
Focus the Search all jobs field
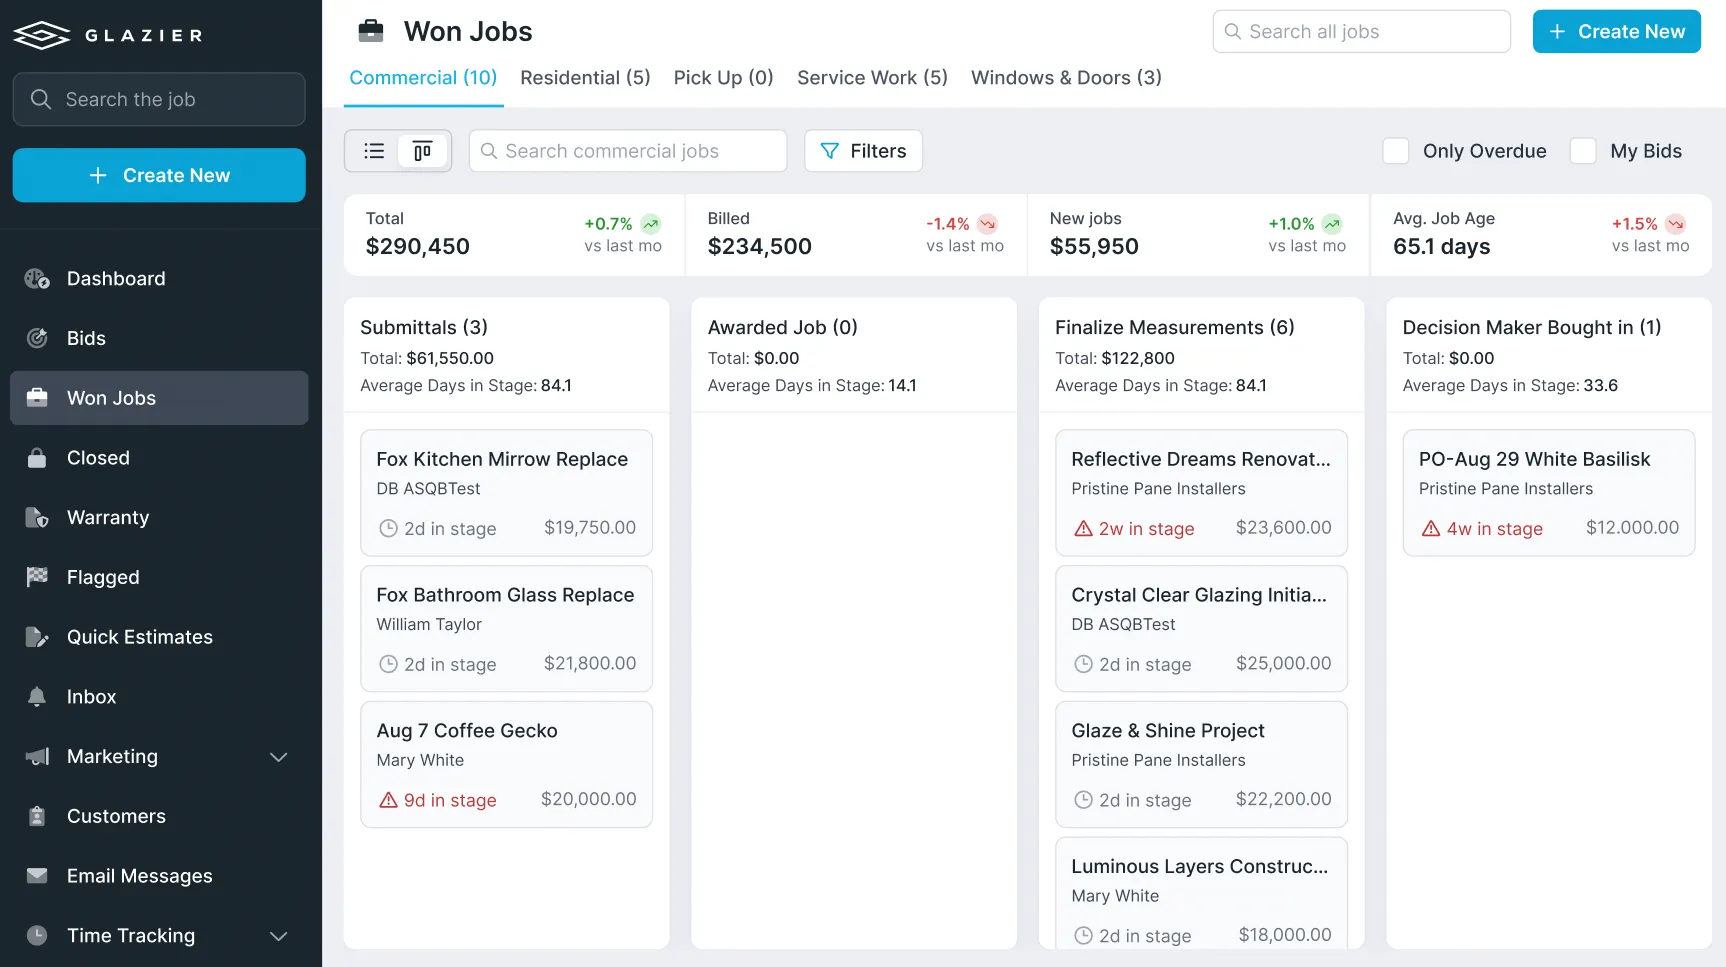click(1361, 32)
